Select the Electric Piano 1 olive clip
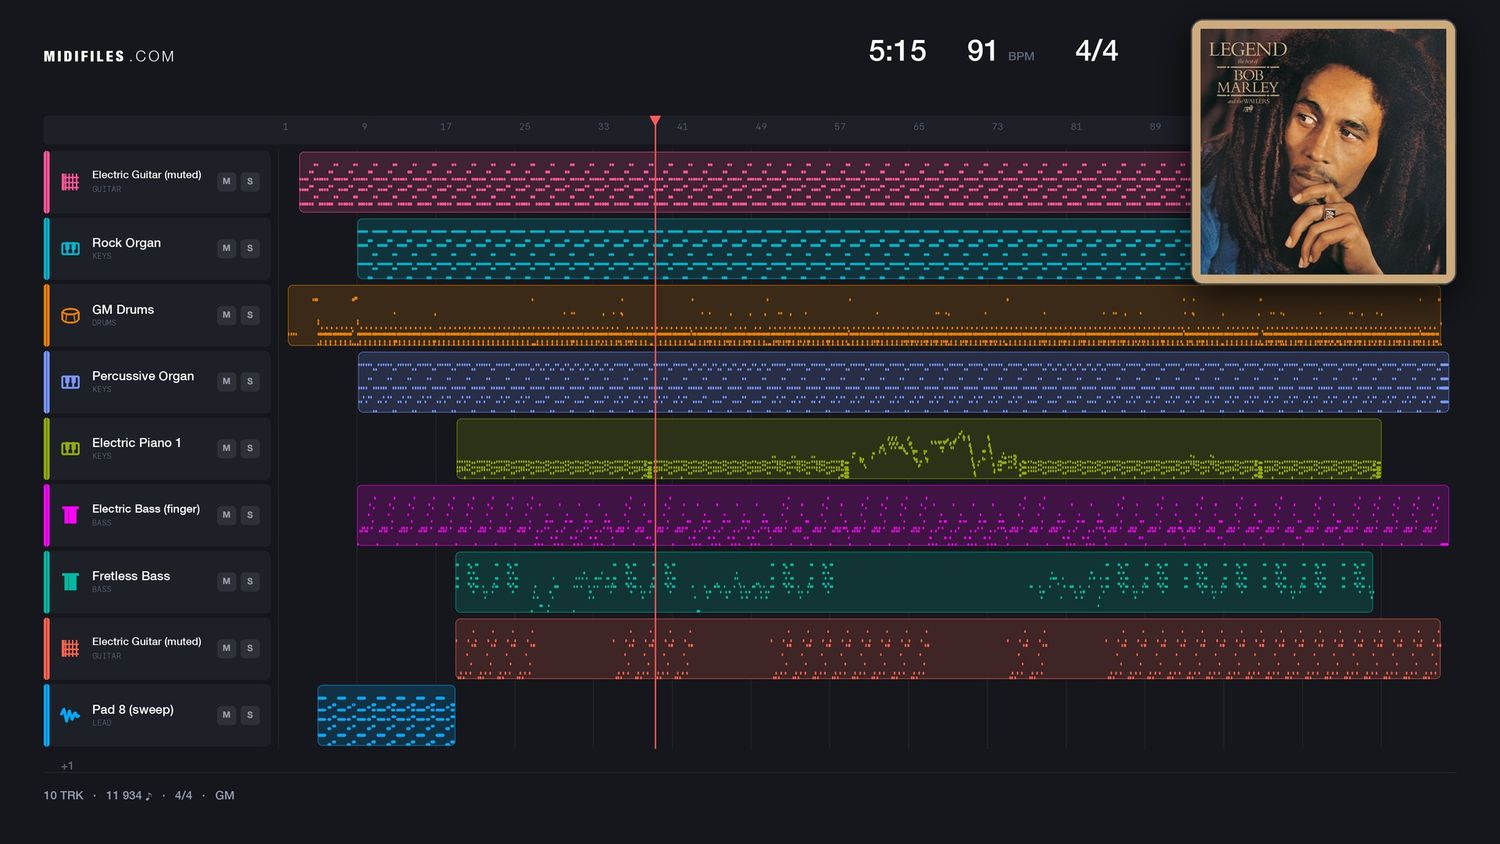 click(919, 448)
